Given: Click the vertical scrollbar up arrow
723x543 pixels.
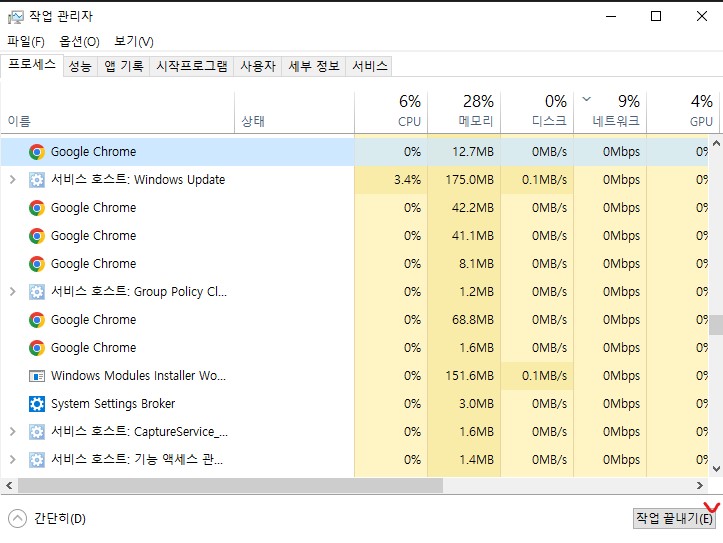Looking at the screenshot, I should pyautogui.click(x=716, y=143).
